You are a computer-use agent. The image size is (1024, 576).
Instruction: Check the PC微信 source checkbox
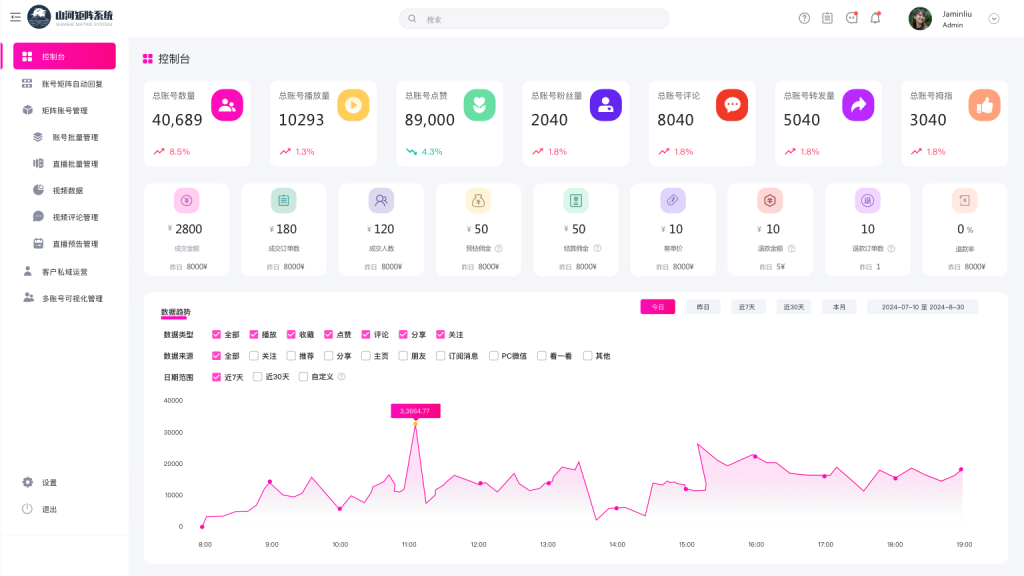pos(494,356)
